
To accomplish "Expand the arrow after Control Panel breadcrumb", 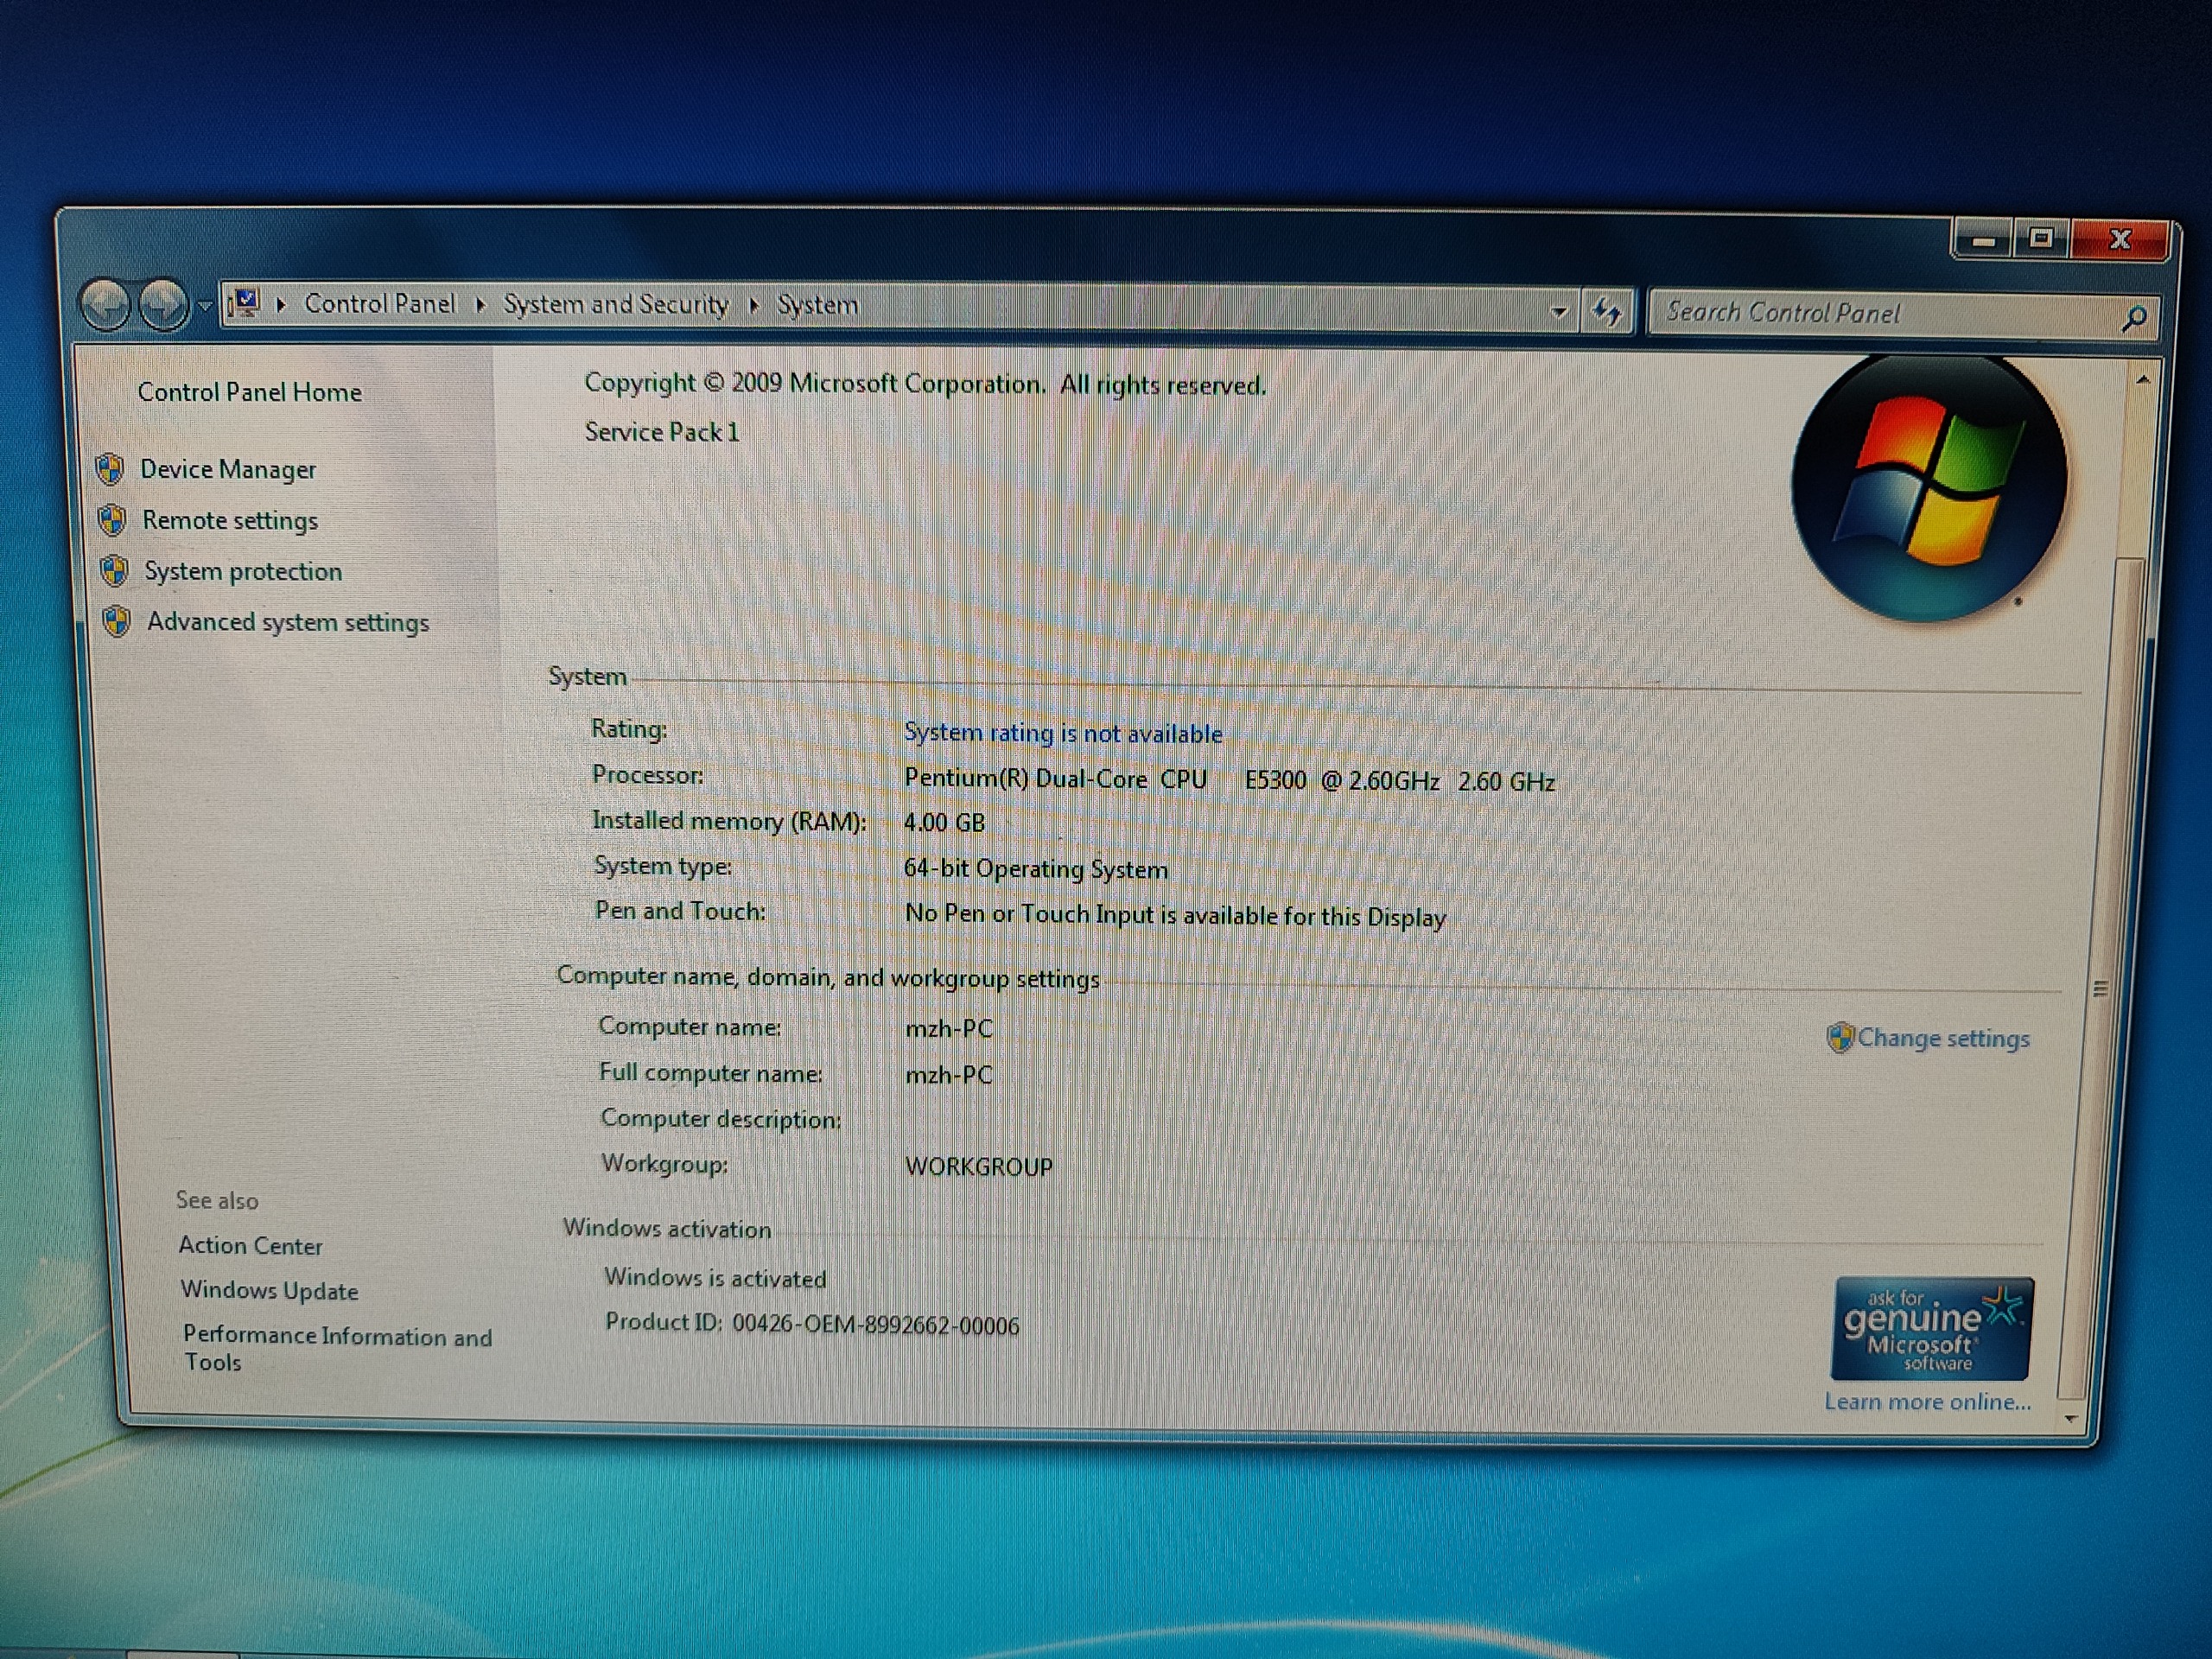I will click(481, 305).
